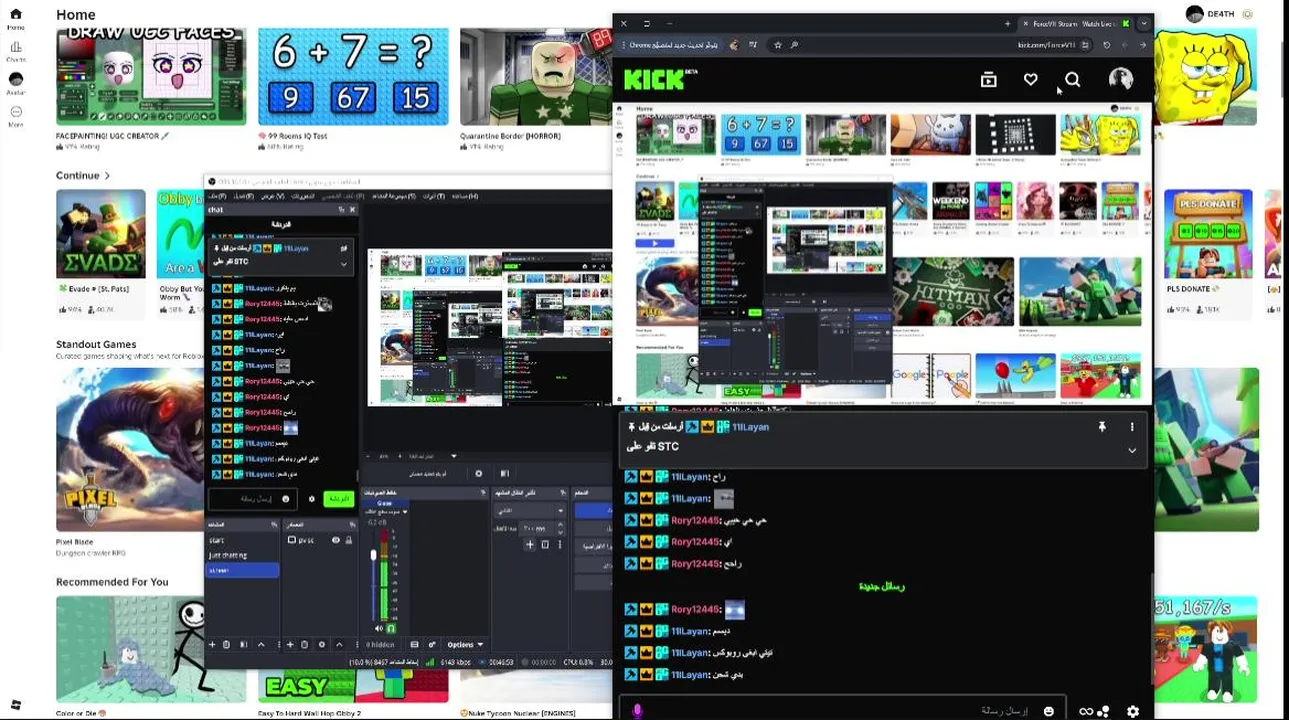Expand Continue section arrow in Roblox
The width and height of the screenshot is (1289, 720).
point(107,176)
